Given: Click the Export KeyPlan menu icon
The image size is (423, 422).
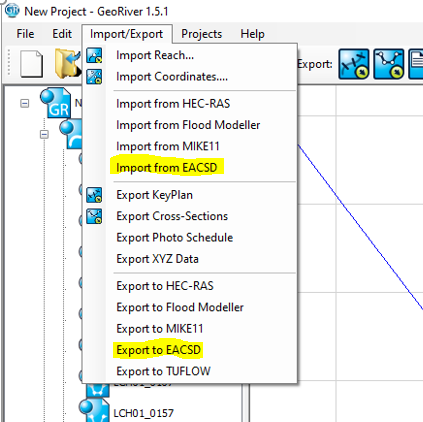Looking at the screenshot, I should [x=94, y=195].
